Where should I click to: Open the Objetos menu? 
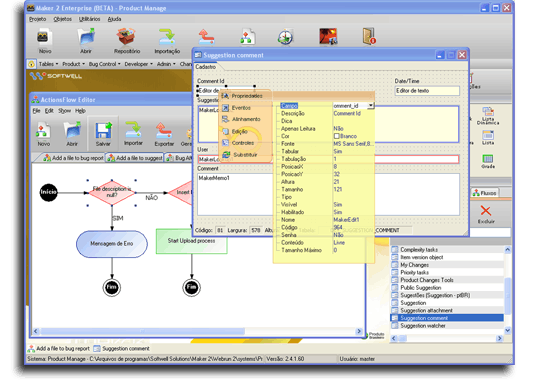click(62, 19)
